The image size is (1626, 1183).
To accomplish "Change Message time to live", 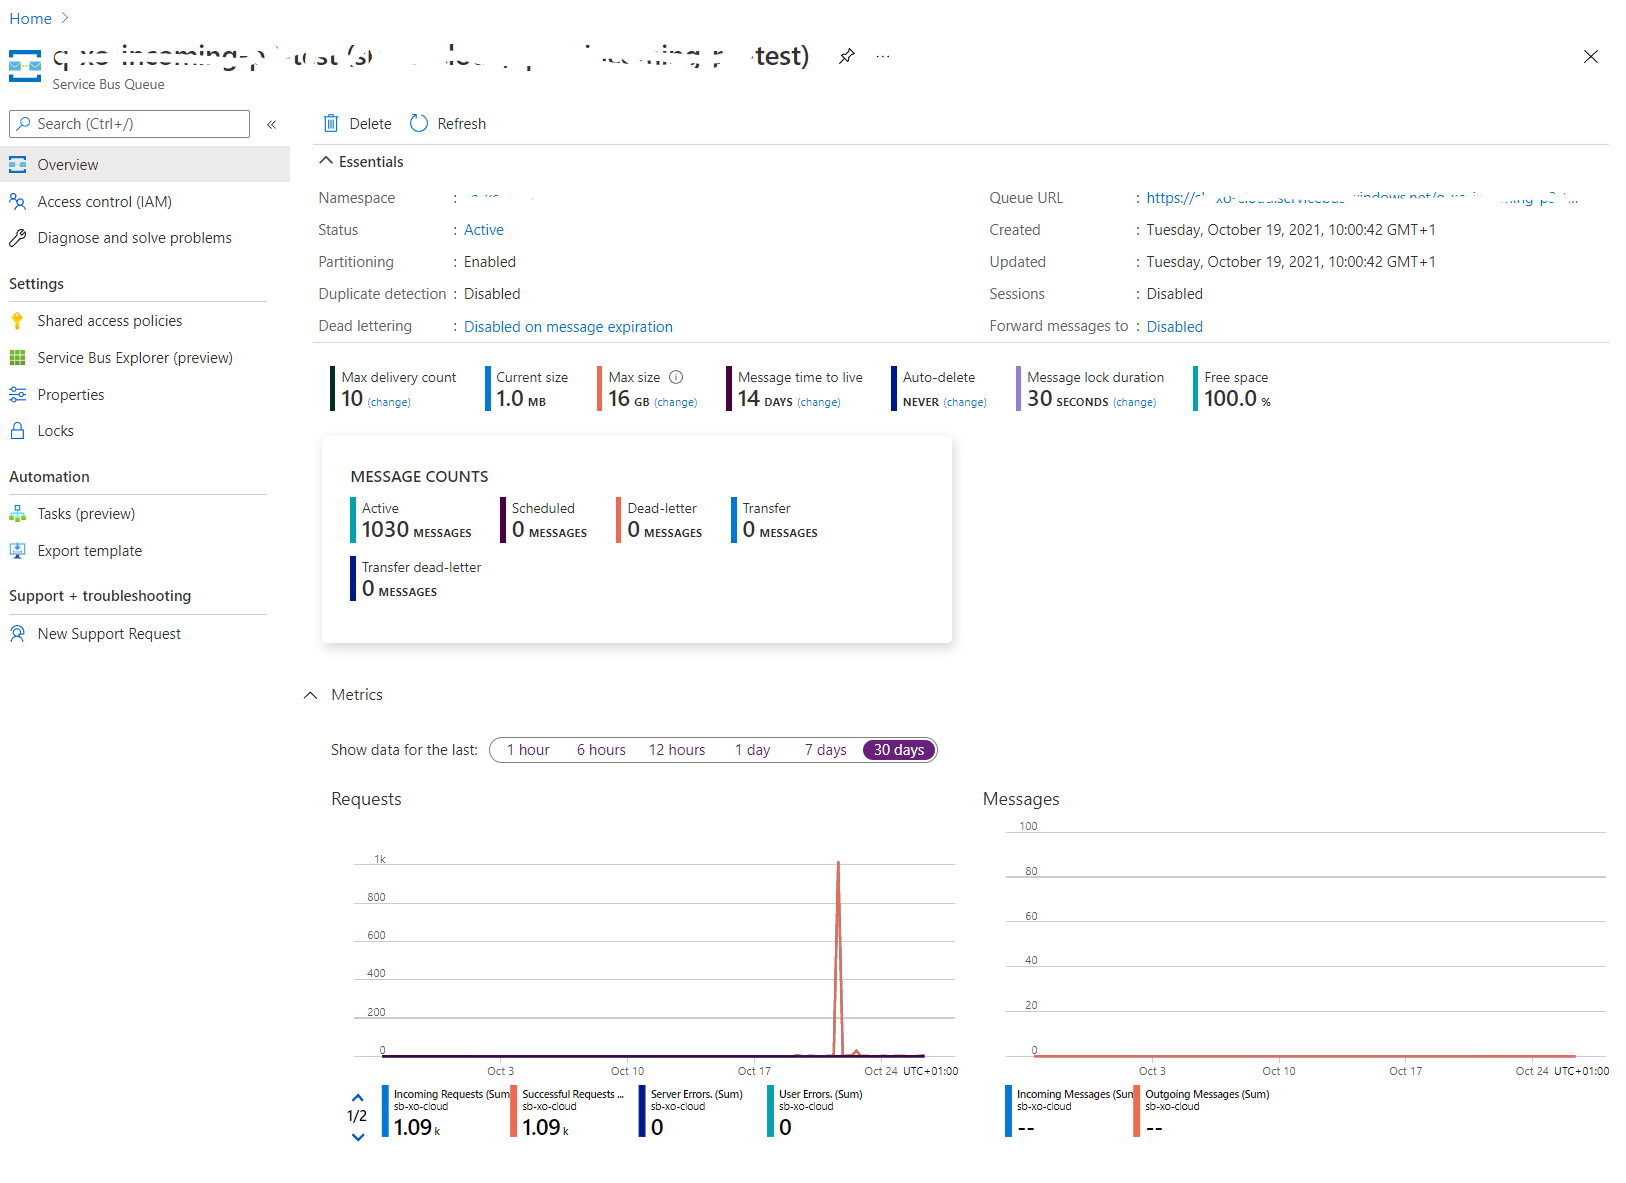I will click(819, 402).
